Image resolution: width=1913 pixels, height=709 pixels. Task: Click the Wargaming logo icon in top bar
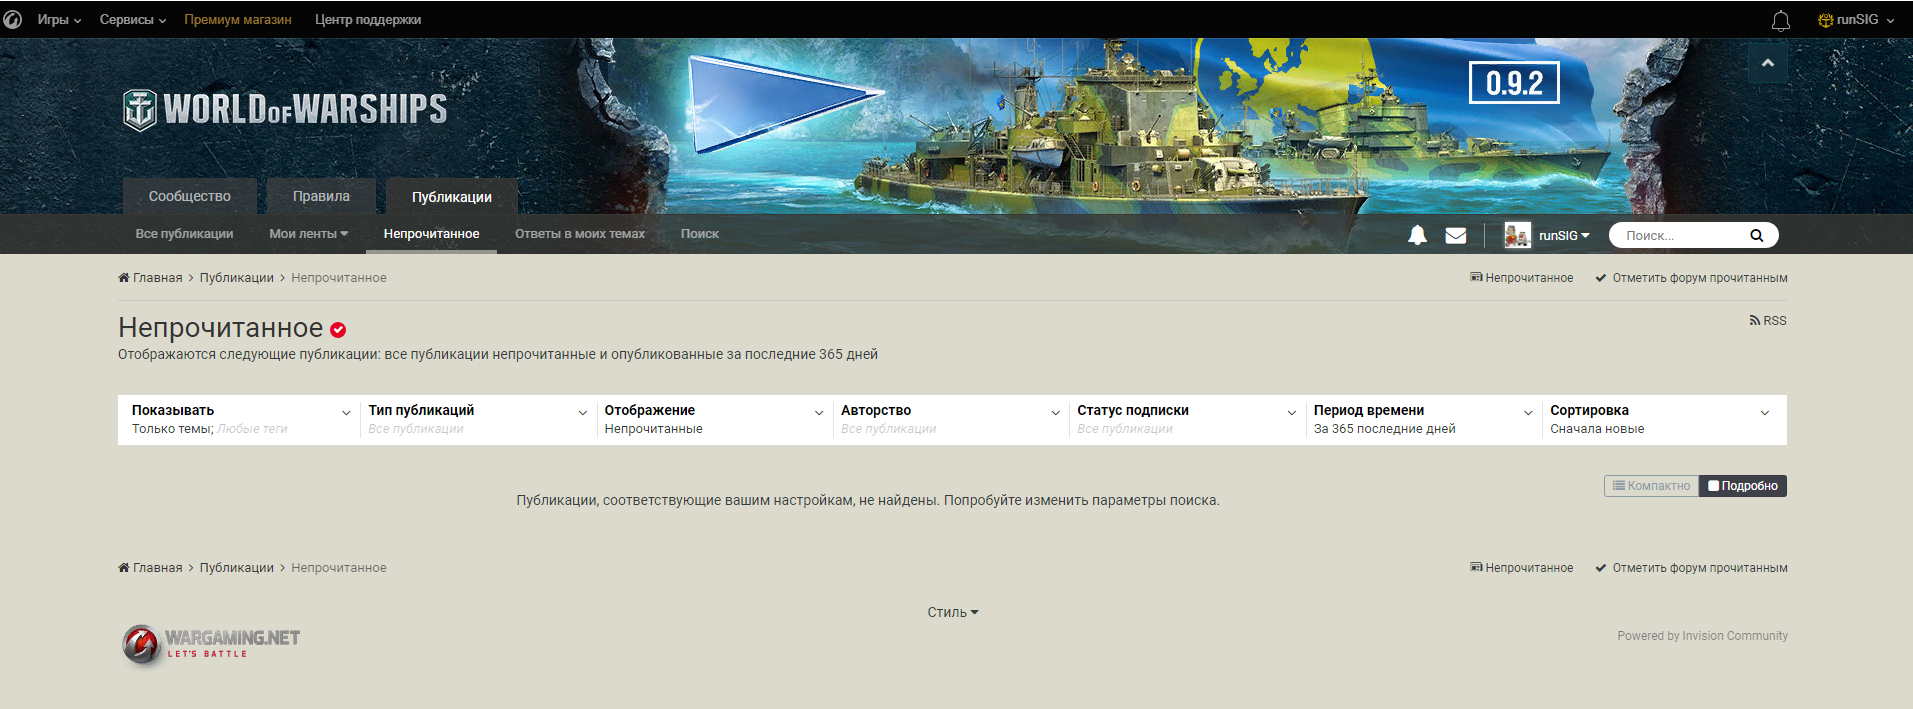tap(12, 19)
